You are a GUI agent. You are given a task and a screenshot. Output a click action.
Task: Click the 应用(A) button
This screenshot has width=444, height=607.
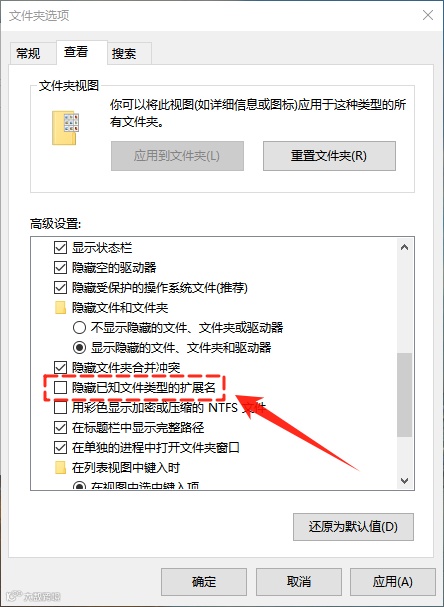coord(393,581)
